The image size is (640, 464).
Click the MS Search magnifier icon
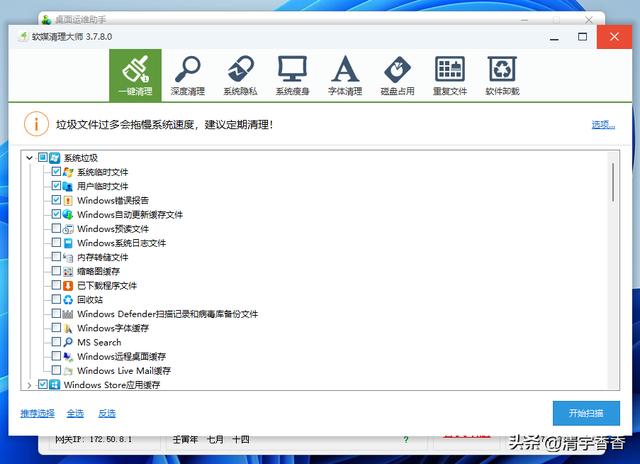68,342
